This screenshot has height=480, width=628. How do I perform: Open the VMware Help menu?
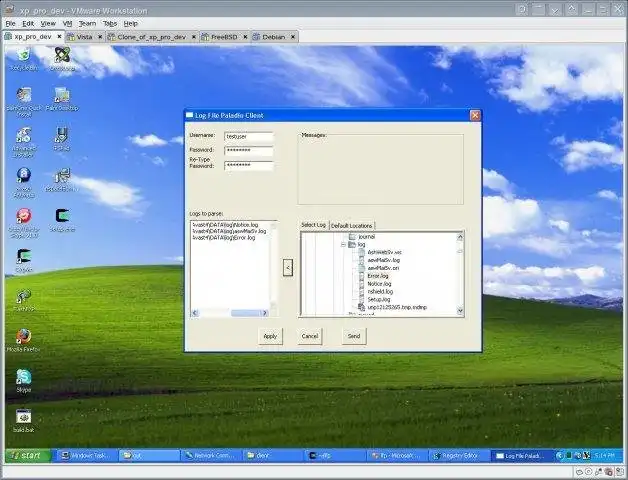(x=131, y=24)
